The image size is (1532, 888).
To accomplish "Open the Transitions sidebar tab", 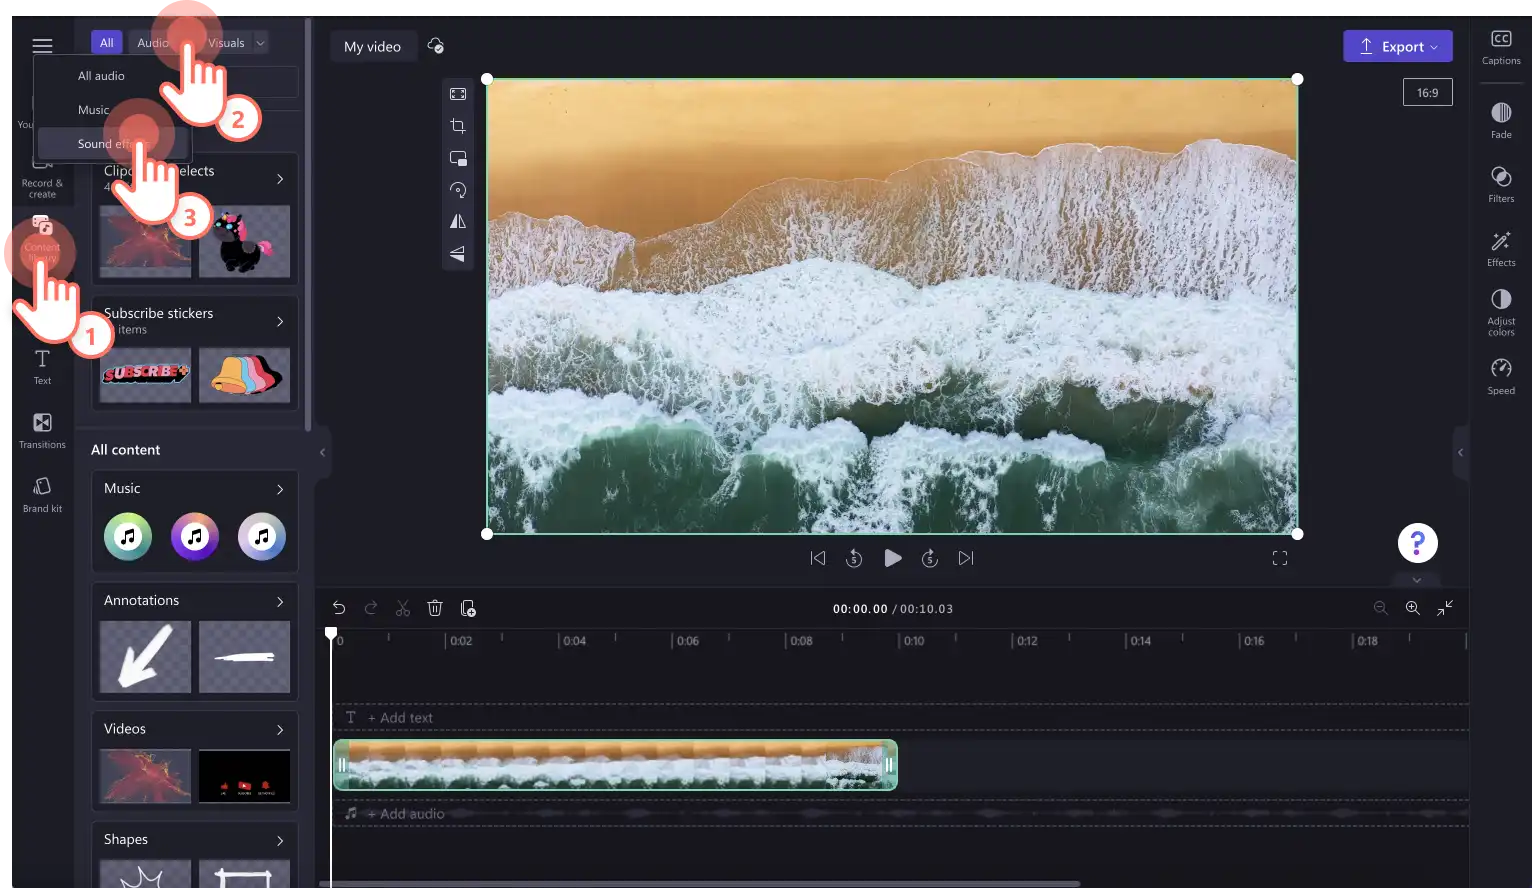I will 42,431.
